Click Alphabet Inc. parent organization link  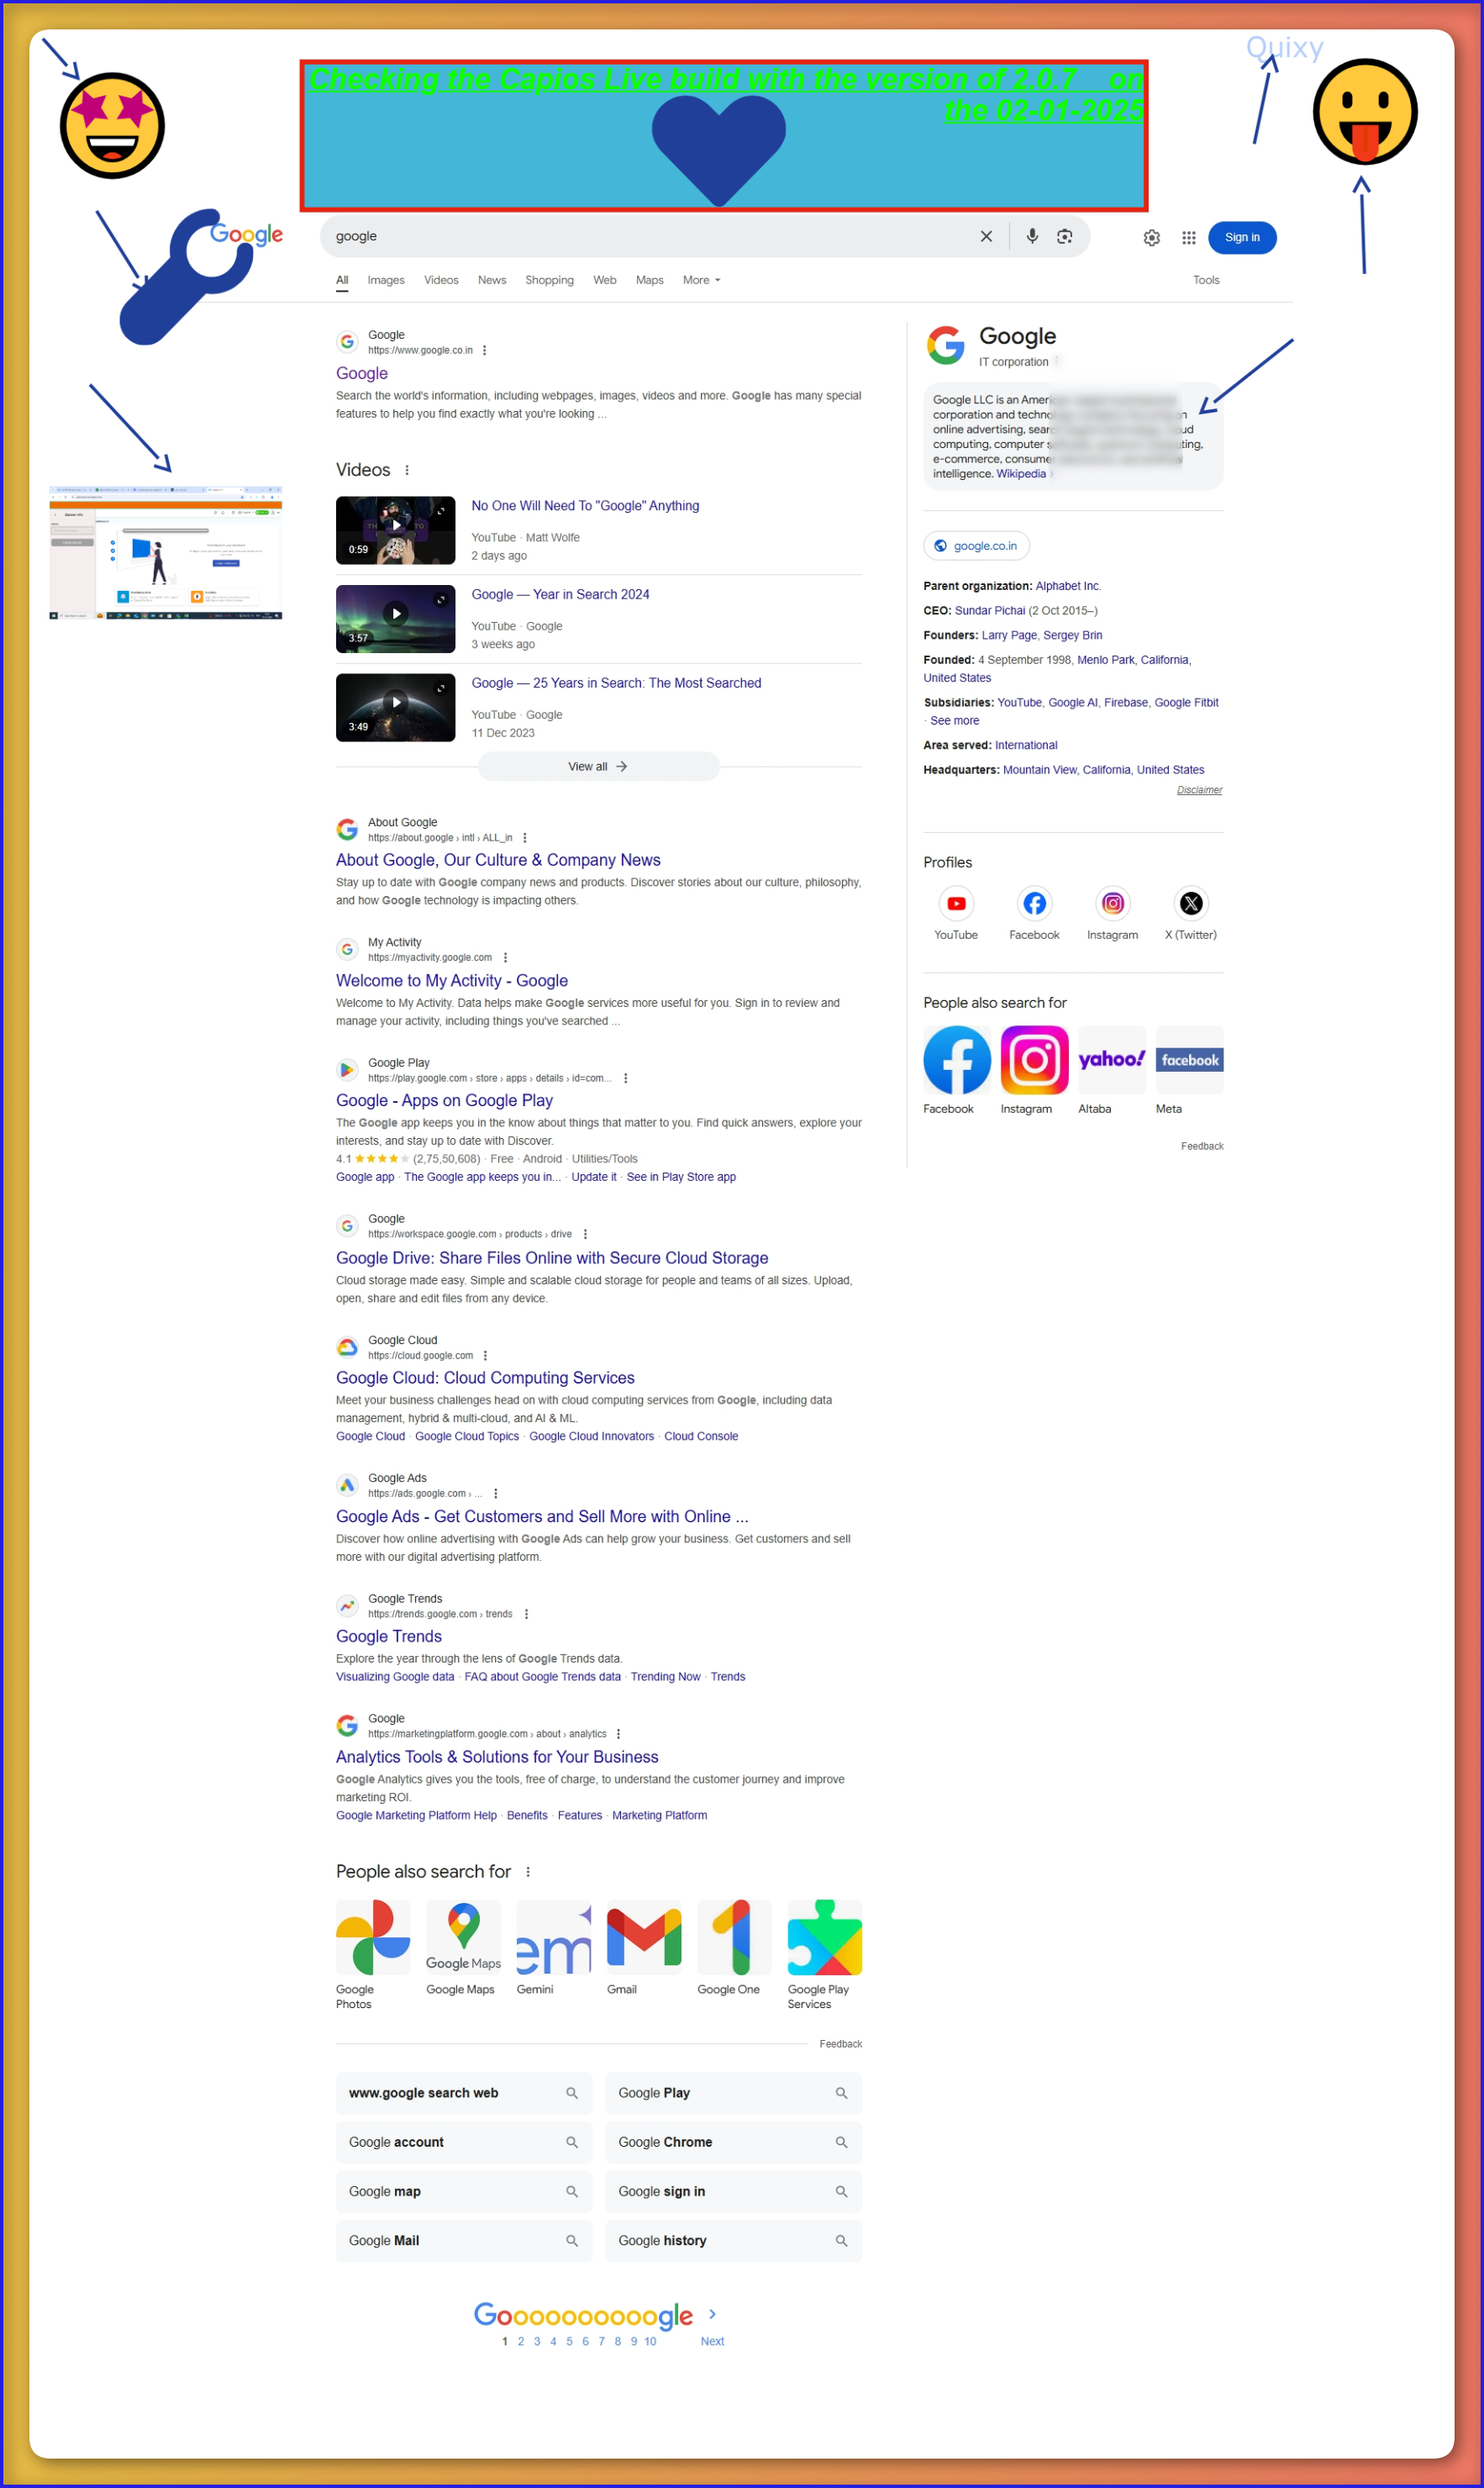(1068, 586)
